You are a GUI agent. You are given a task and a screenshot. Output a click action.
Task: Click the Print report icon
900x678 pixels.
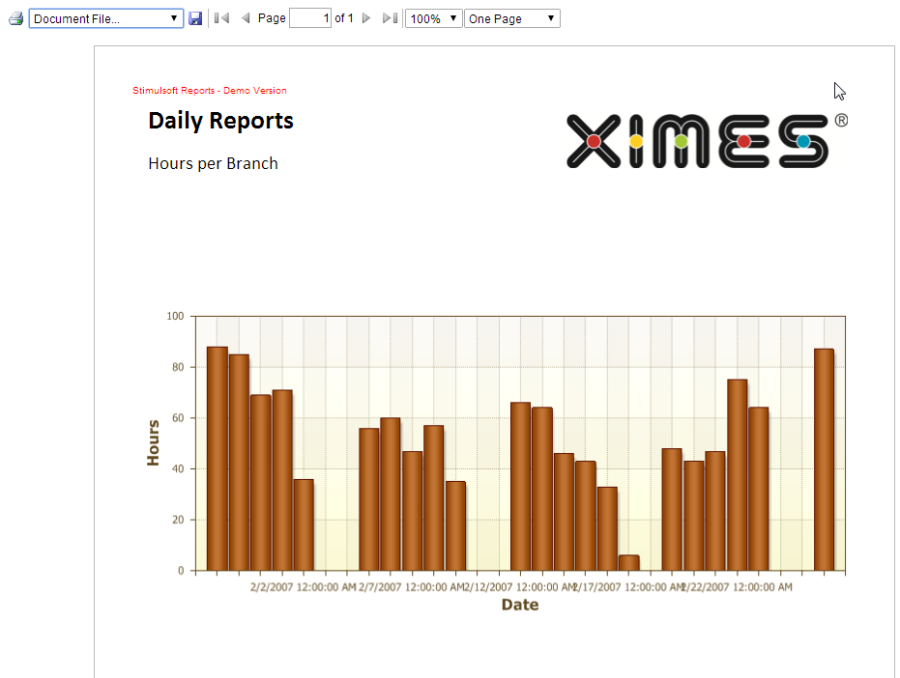point(16,18)
